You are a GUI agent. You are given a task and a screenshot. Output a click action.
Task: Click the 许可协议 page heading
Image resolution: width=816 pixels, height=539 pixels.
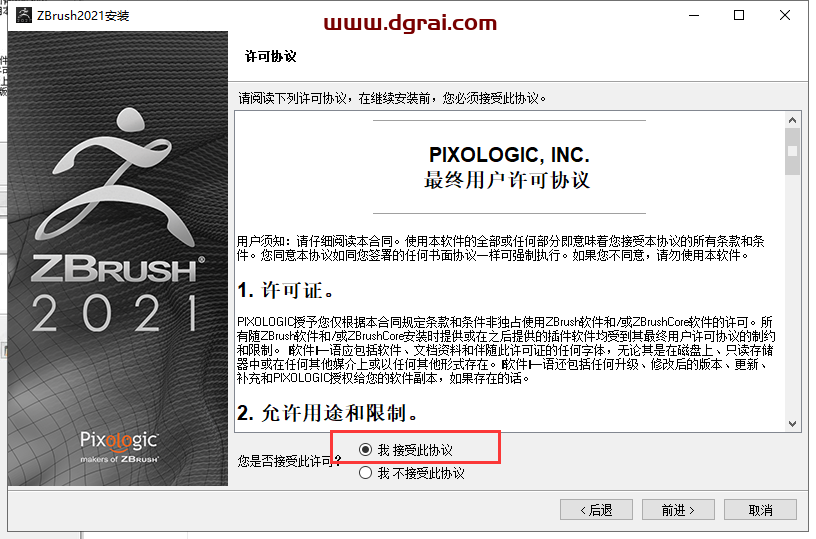271,57
